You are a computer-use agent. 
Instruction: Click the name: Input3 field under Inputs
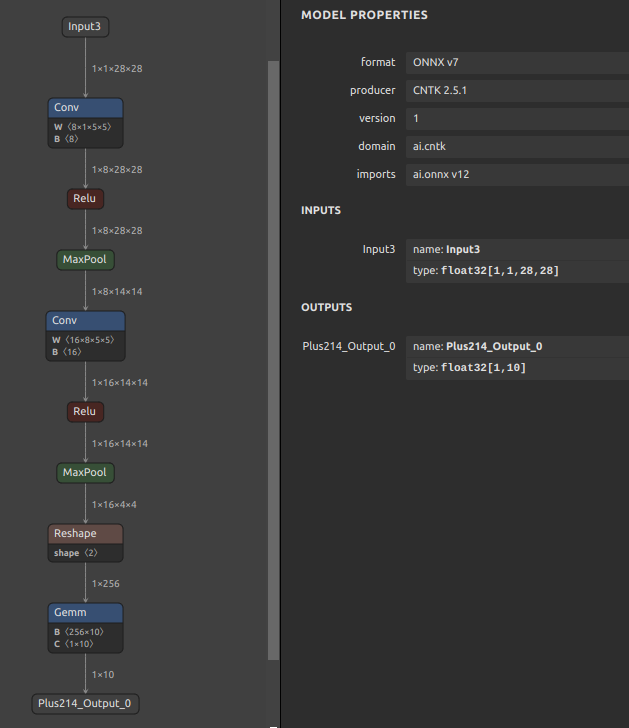pos(516,249)
